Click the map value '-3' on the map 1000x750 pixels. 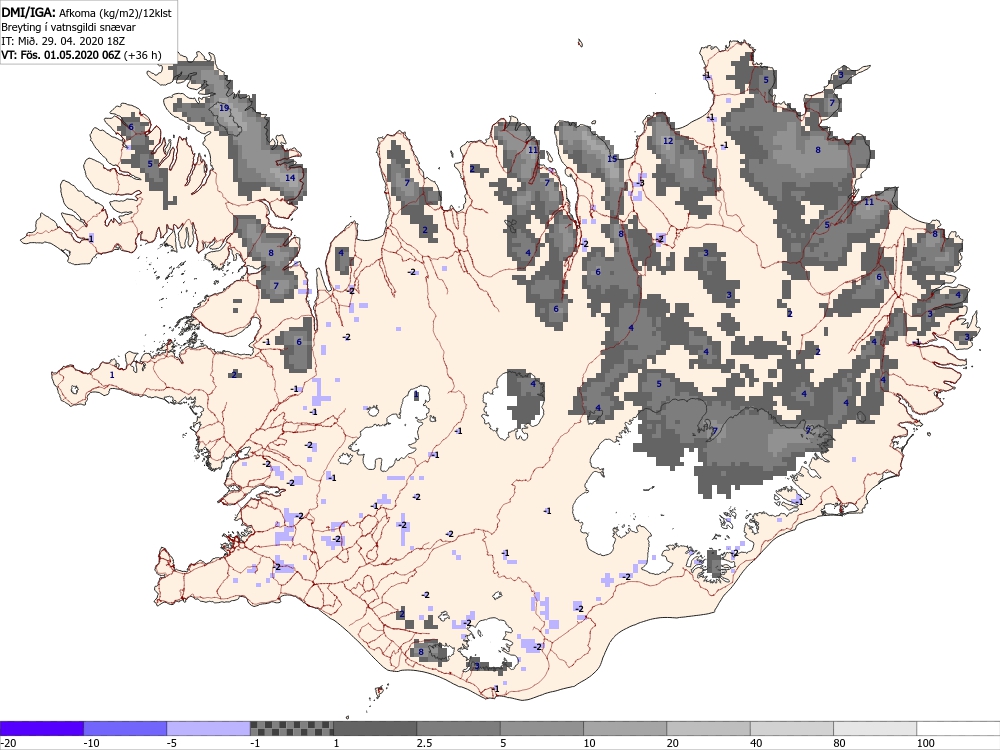coord(641,183)
